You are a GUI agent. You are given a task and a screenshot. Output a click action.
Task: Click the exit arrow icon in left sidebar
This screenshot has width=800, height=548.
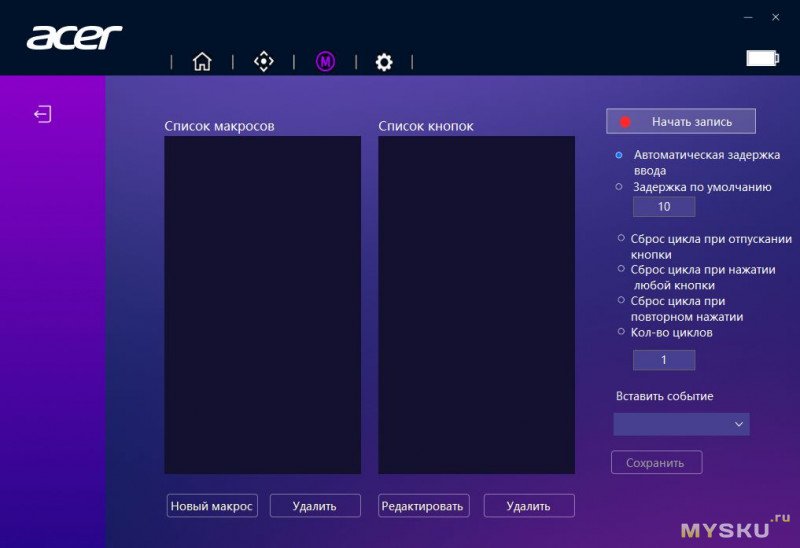[42, 114]
